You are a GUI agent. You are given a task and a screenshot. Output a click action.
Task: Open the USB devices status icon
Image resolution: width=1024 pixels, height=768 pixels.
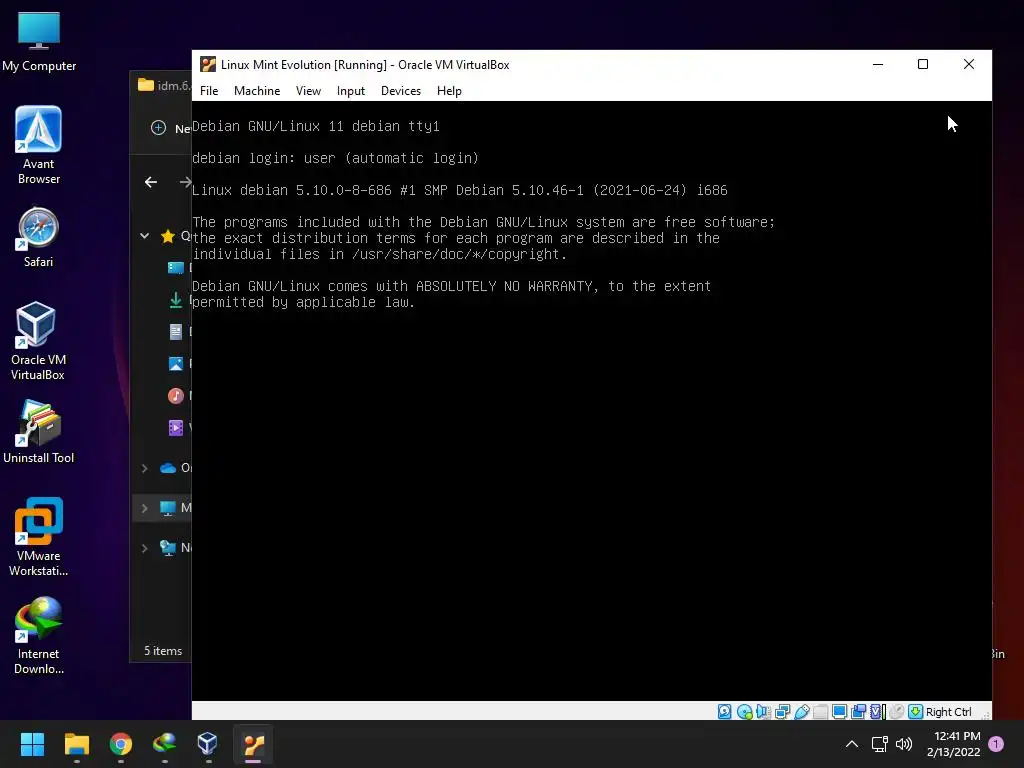point(802,712)
